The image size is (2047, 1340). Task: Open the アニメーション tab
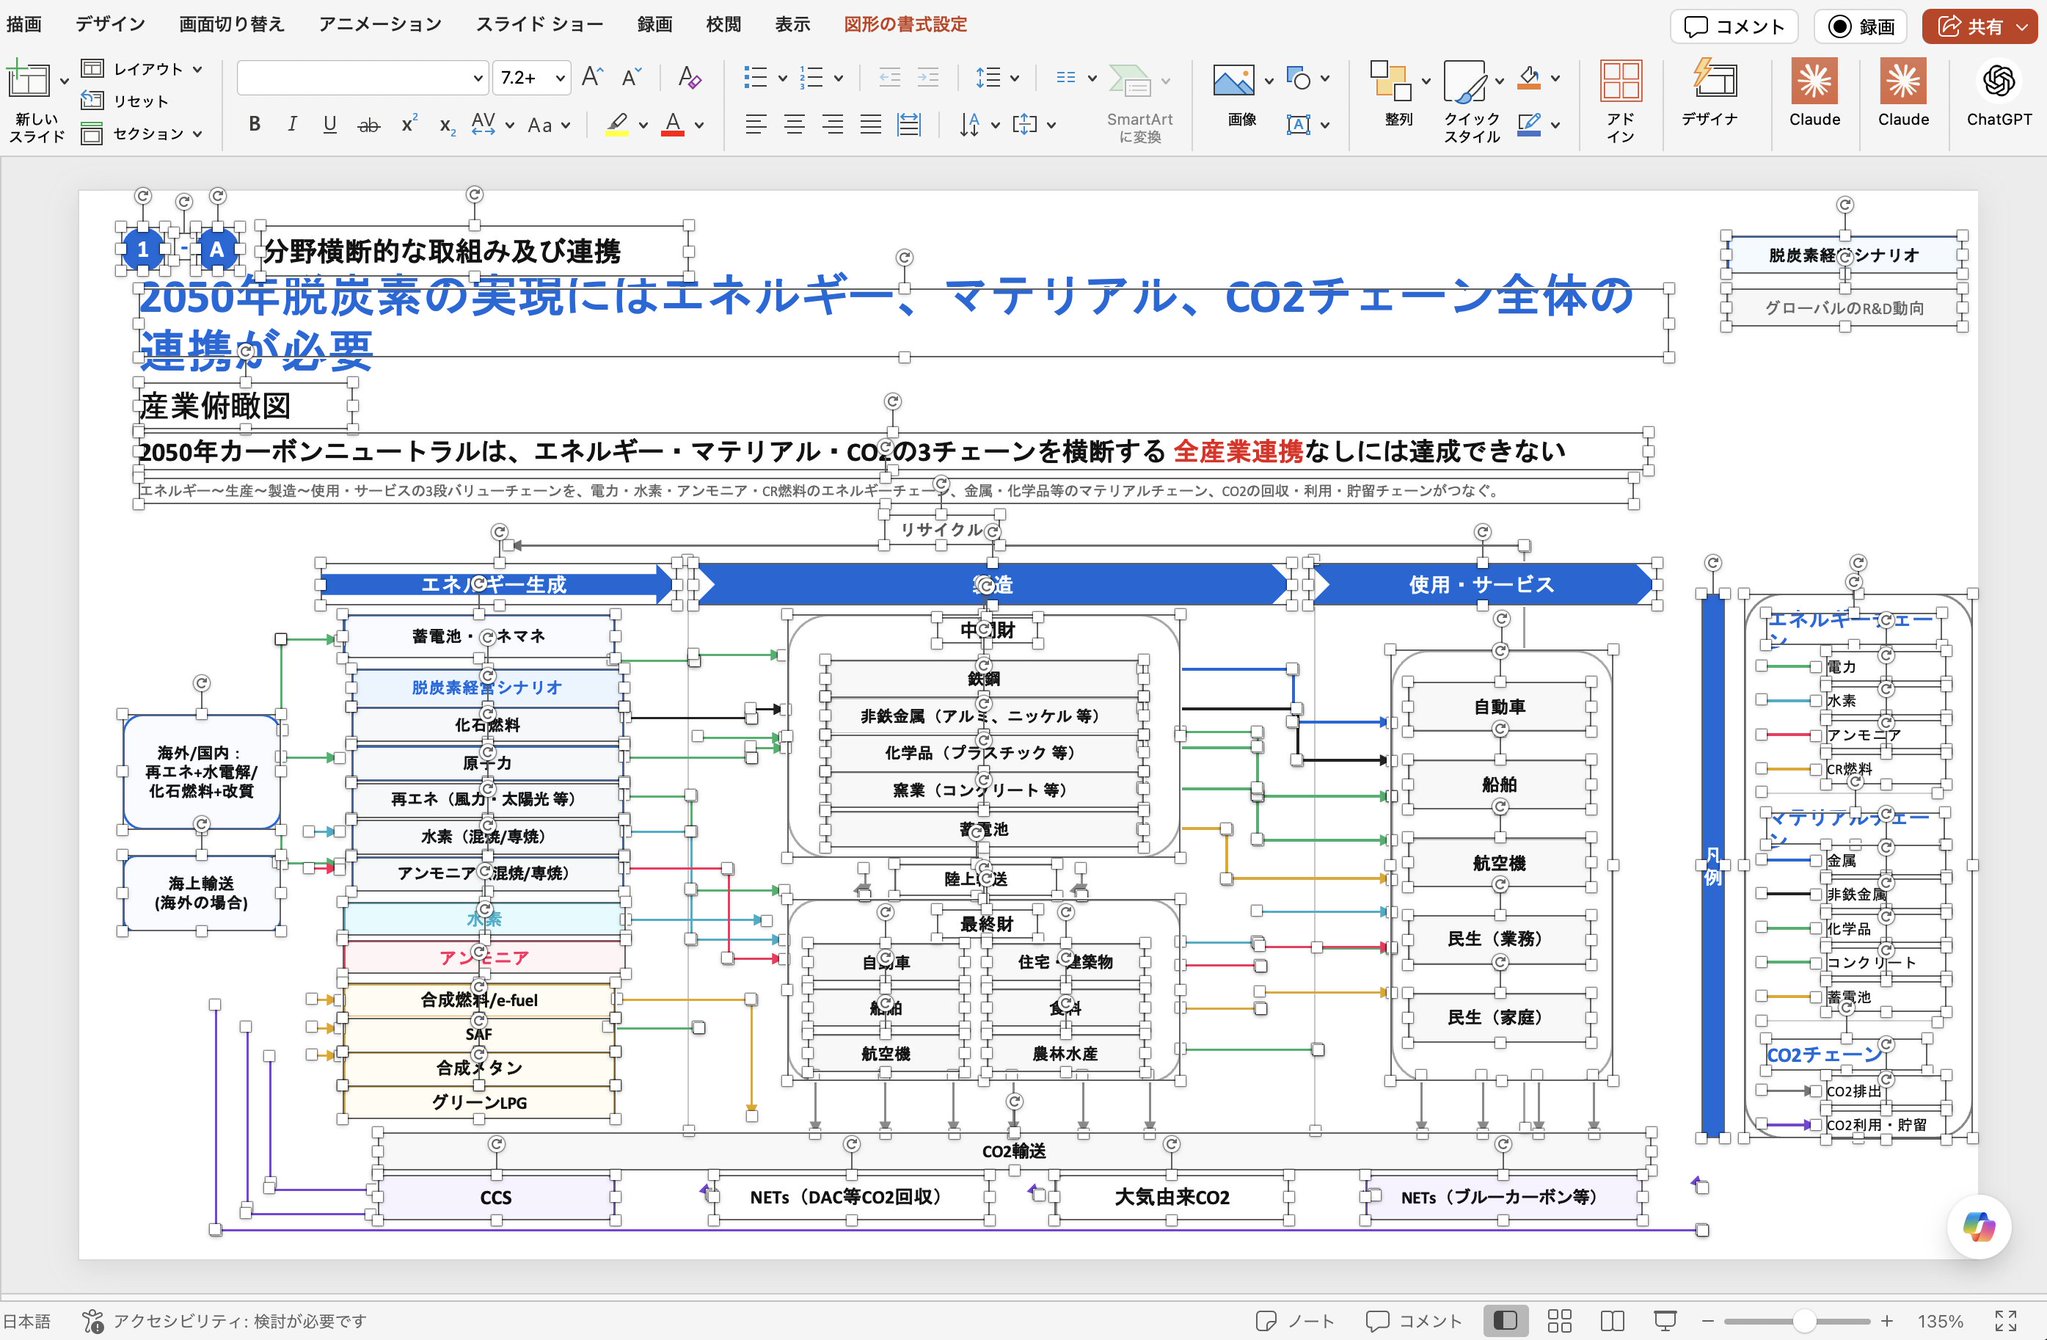pos(380,24)
